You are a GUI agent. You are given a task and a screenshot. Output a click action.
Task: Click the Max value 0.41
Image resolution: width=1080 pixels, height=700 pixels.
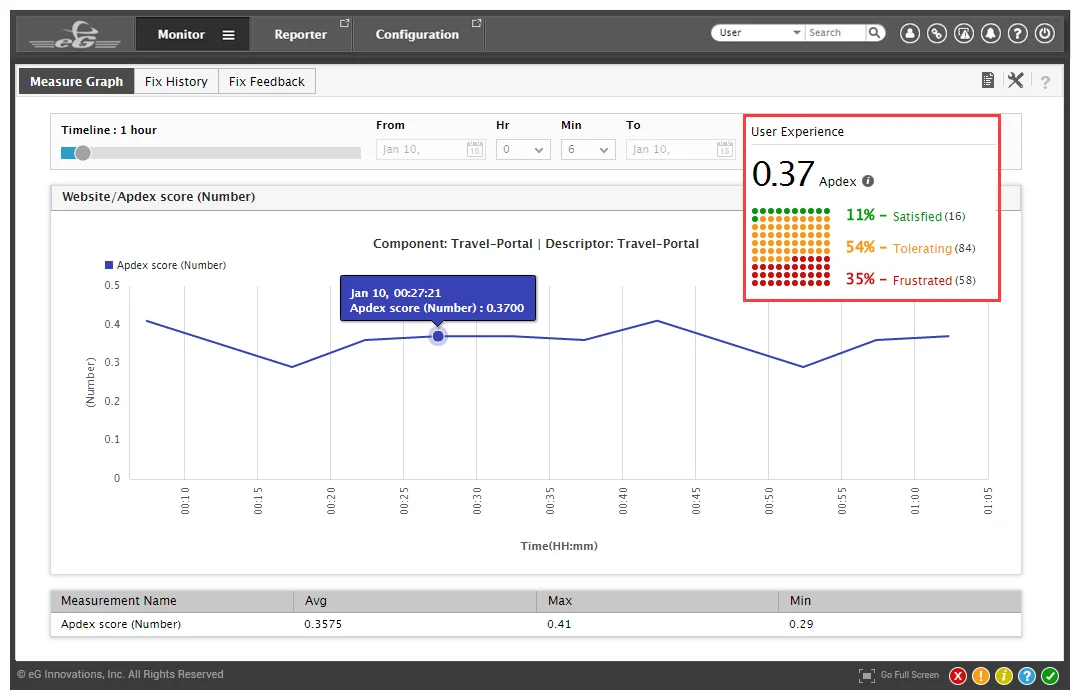click(x=559, y=624)
